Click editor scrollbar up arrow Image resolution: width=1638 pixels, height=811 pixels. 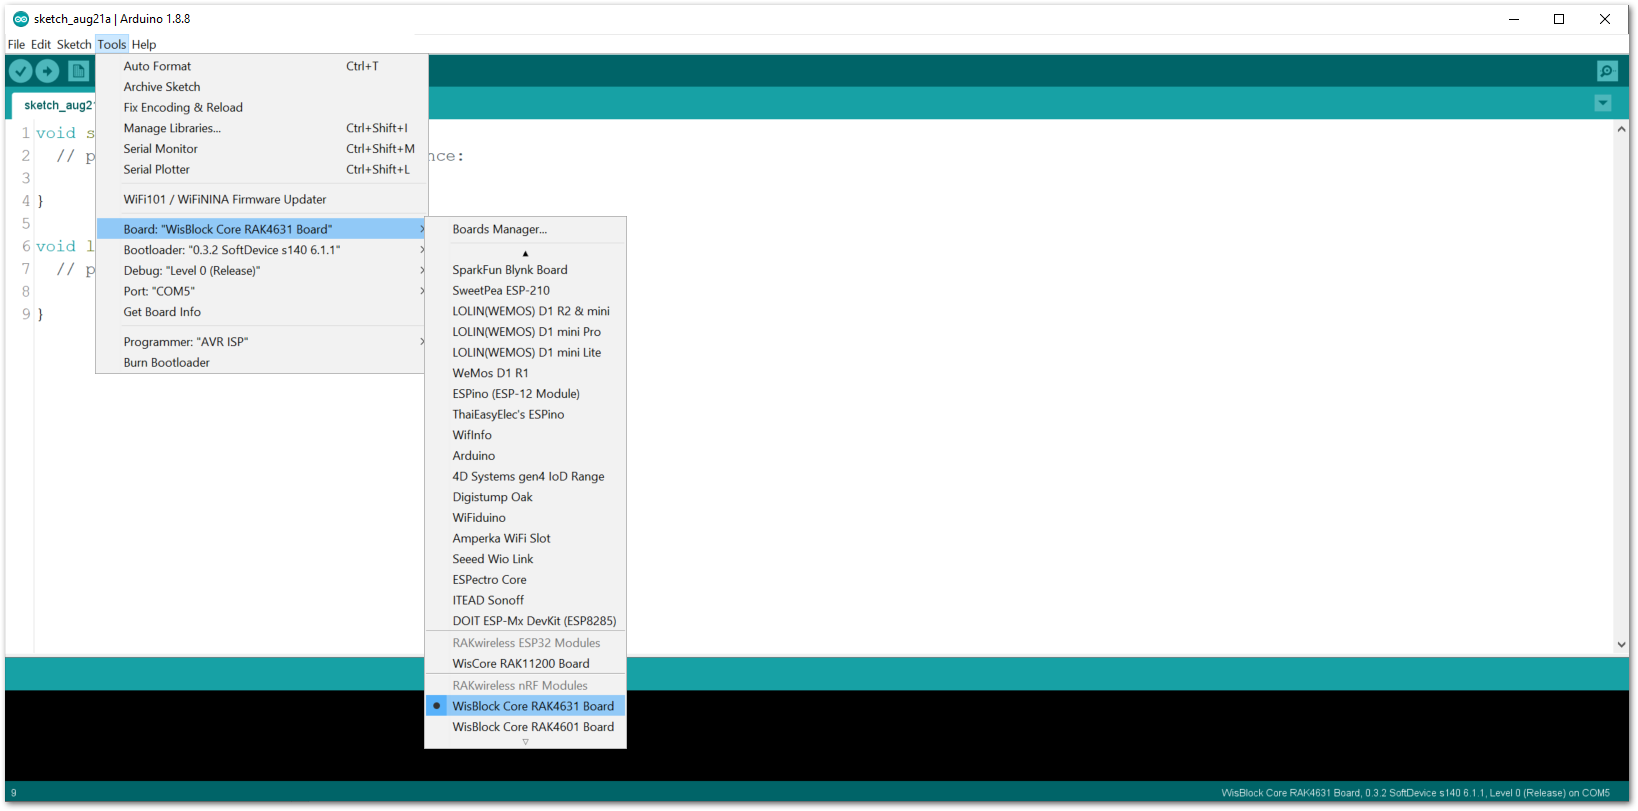click(1621, 130)
